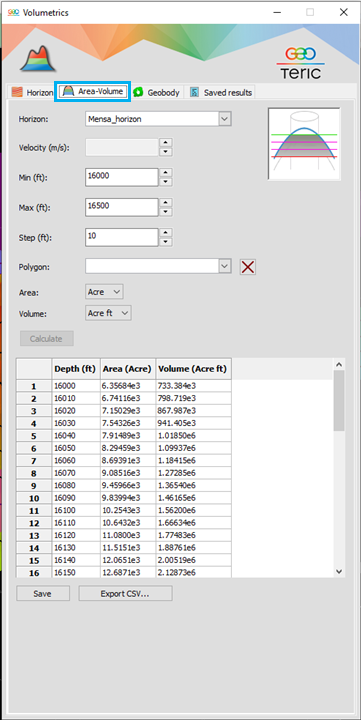Increase Min (ft) with up arrow
This screenshot has width=361, height=720.
166,173
